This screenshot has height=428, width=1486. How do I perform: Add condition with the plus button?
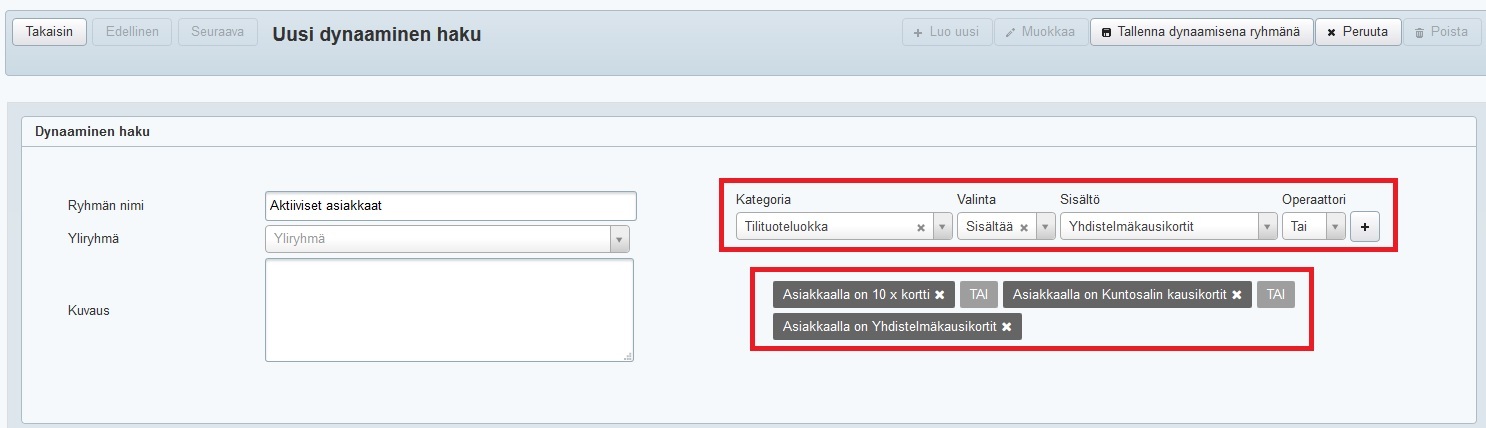[1364, 227]
